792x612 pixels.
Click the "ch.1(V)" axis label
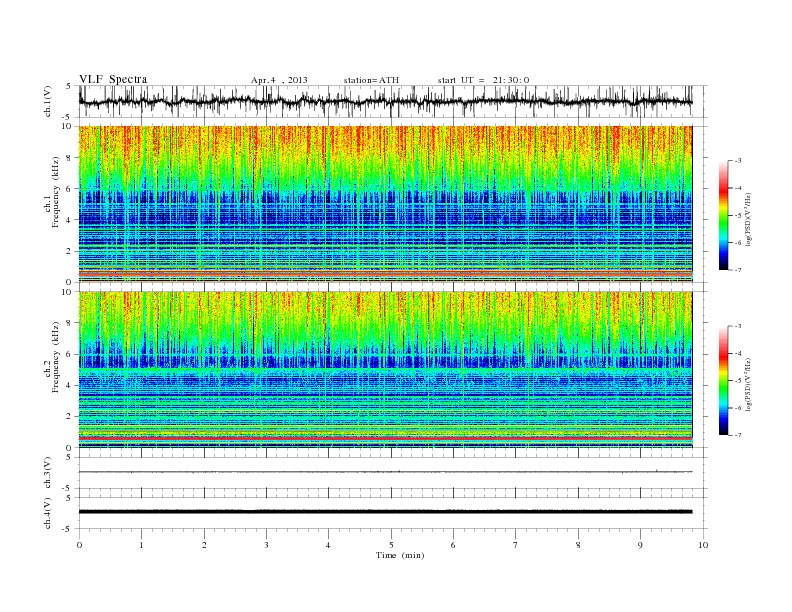click(48, 101)
